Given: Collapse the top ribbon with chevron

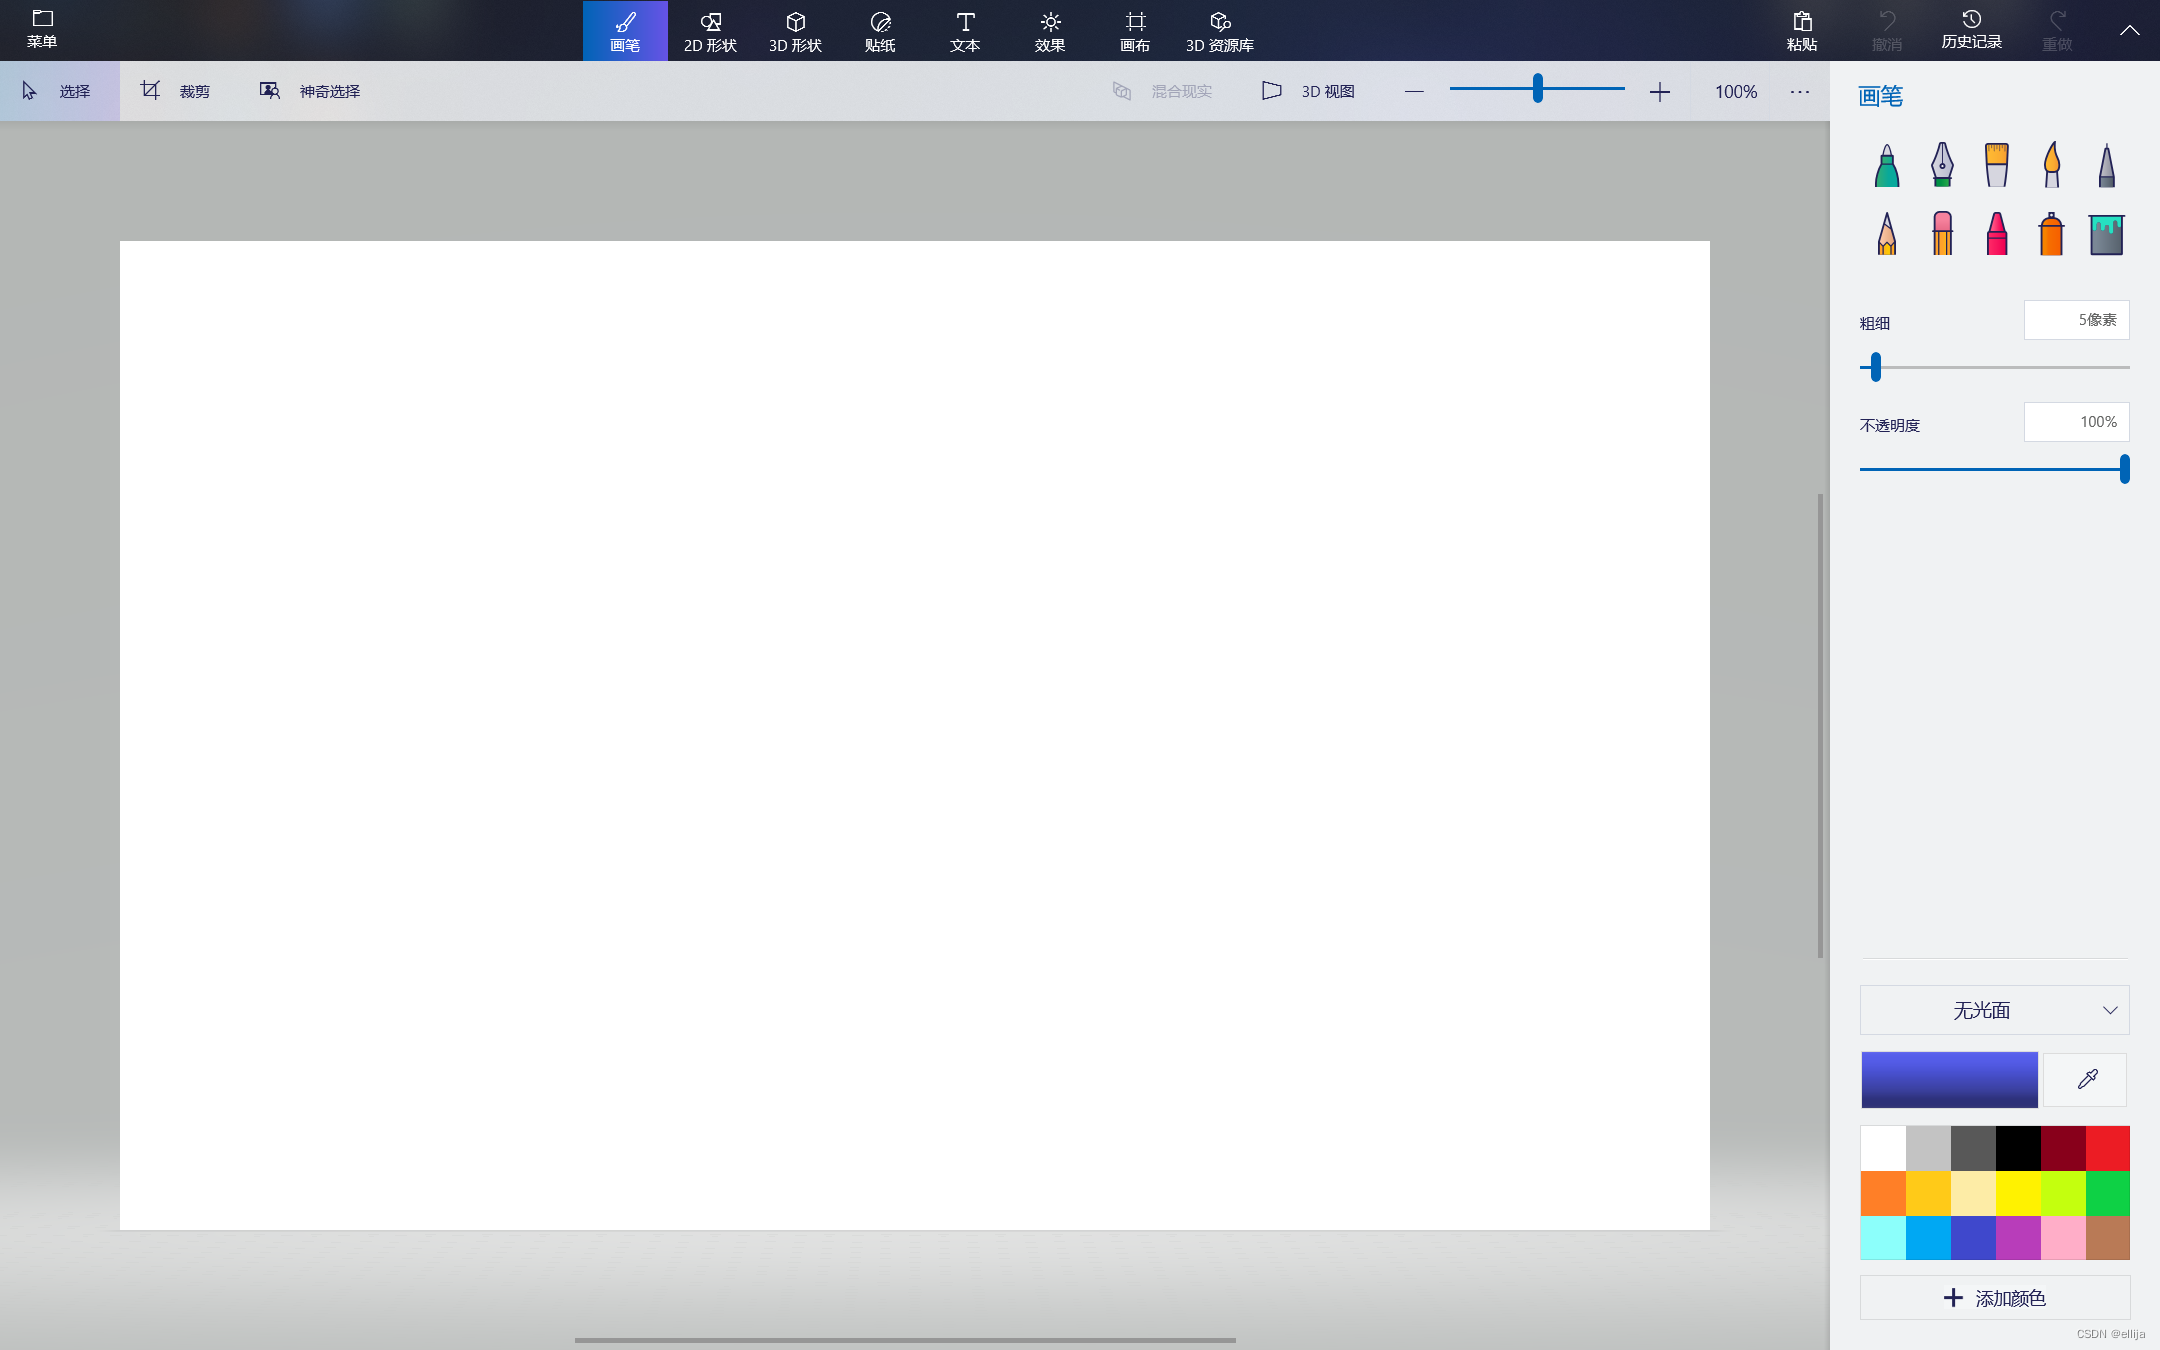Looking at the screenshot, I should 2129,30.
